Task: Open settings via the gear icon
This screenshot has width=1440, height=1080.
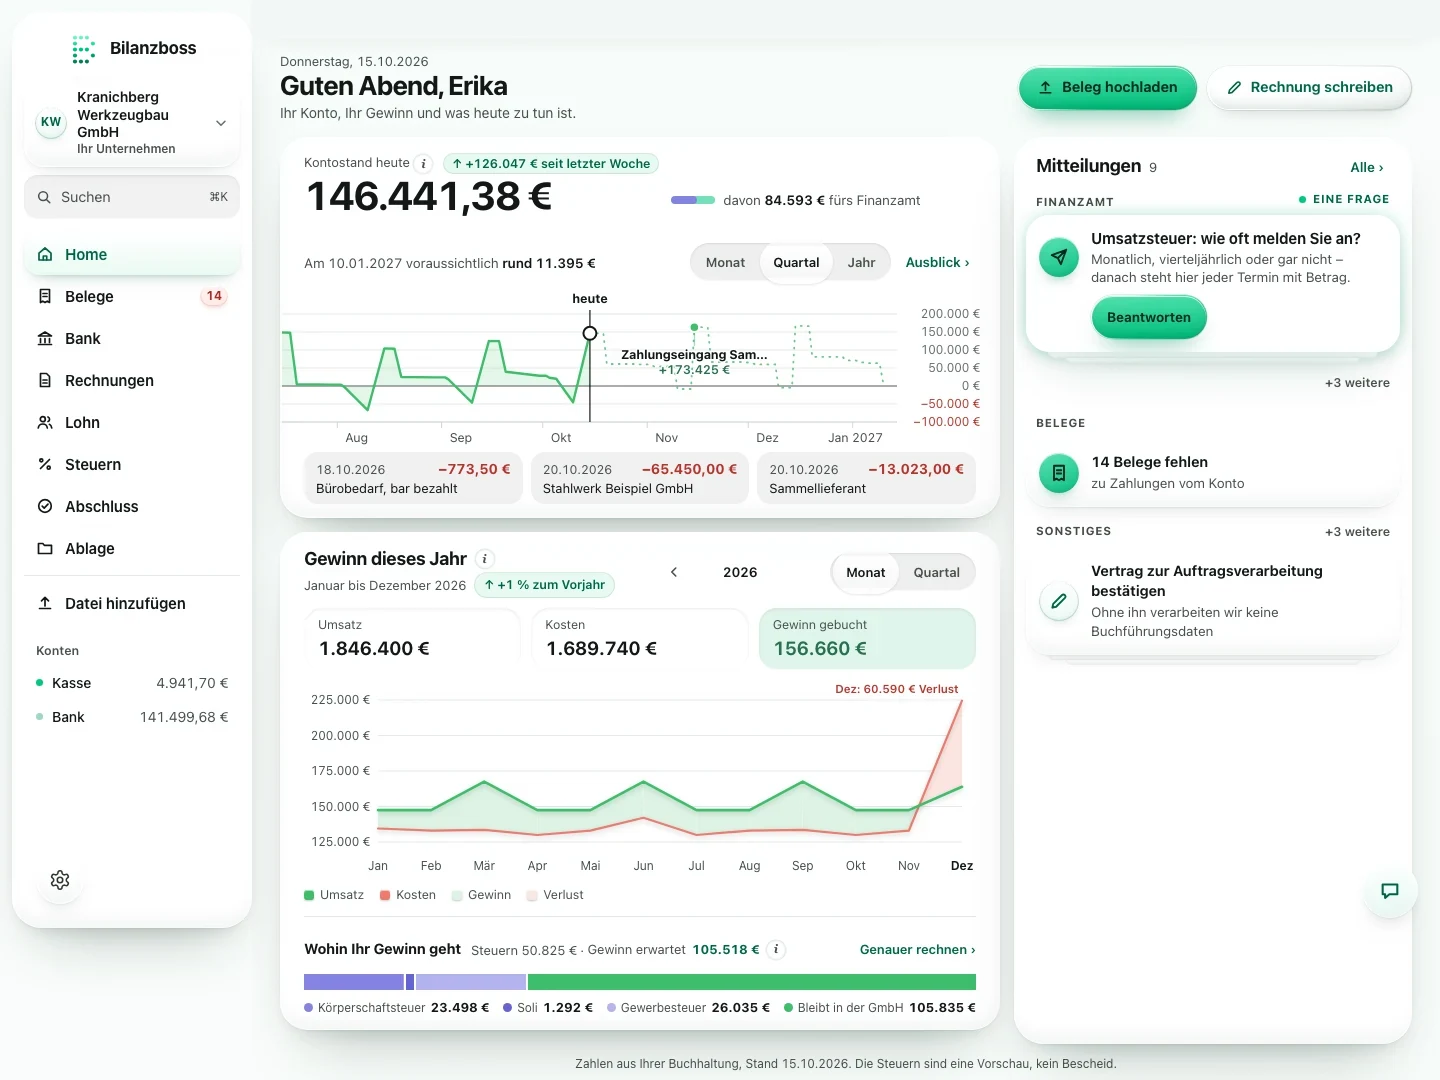Action: pyautogui.click(x=60, y=880)
